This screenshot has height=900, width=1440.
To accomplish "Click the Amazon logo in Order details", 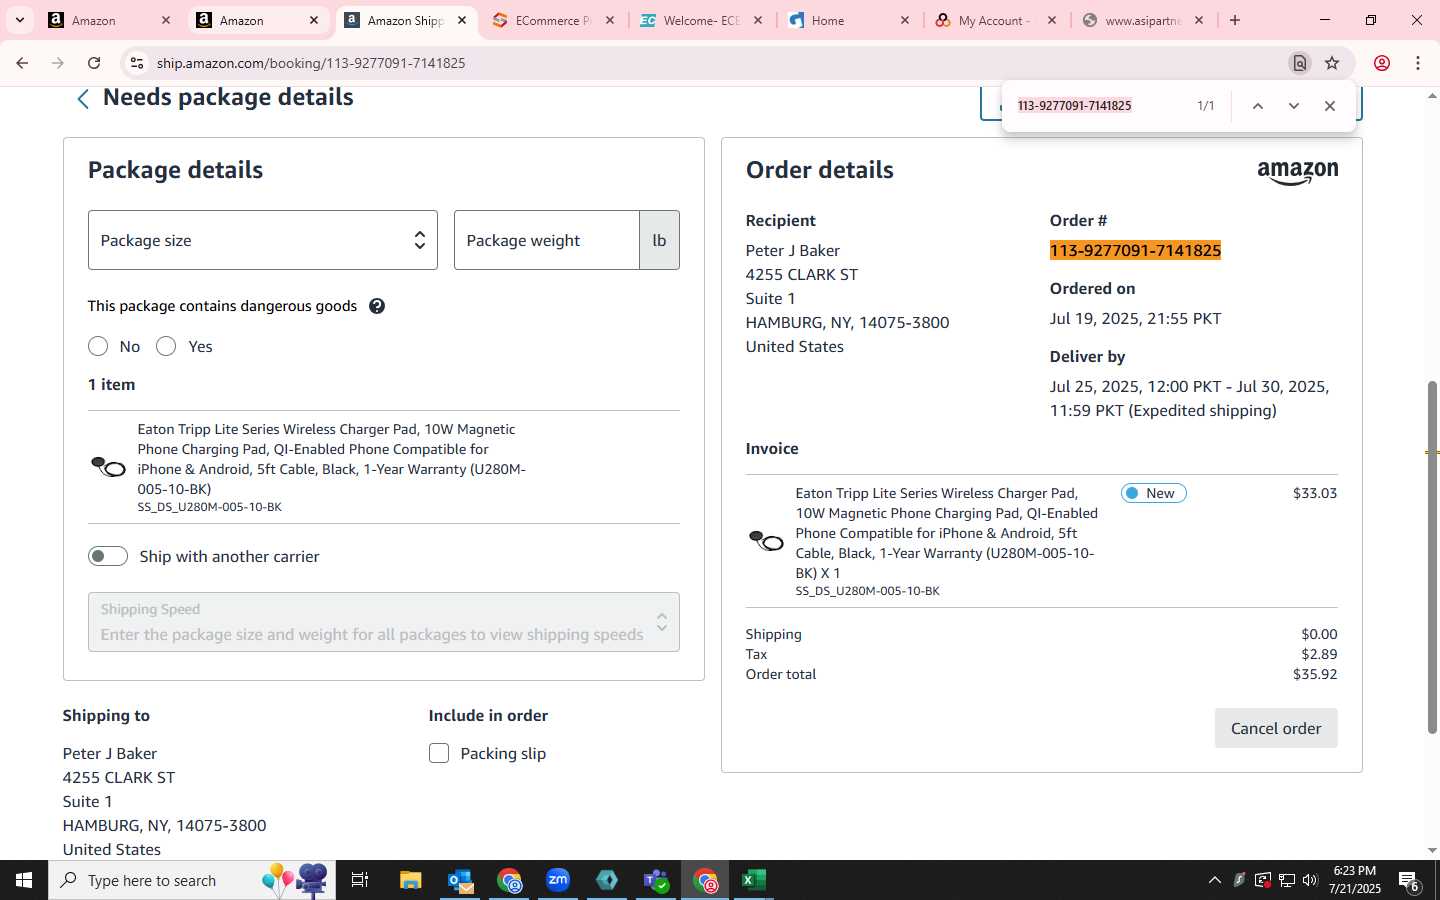I will [x=1298, y=172].
